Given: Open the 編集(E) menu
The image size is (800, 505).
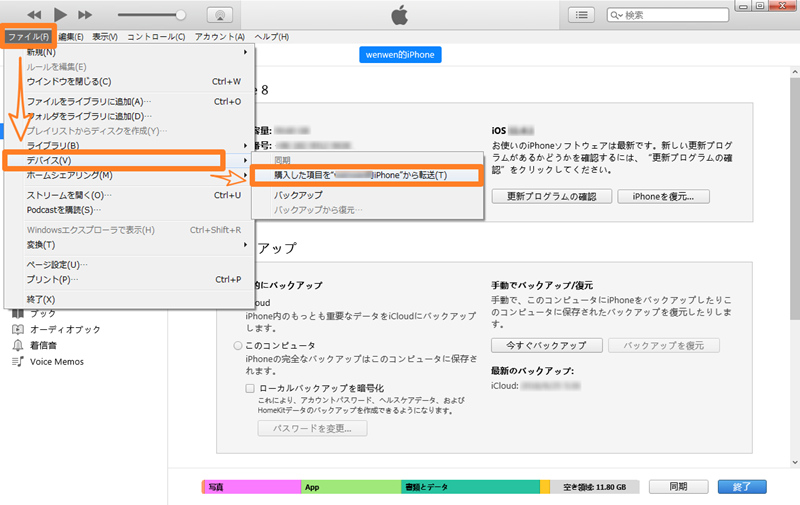Looking at the screenshot, I should [x=70, y=37].
